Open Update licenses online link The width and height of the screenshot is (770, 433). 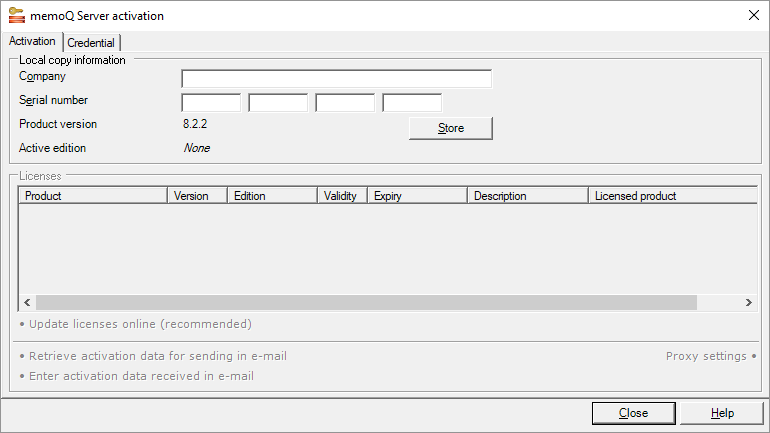140,324
